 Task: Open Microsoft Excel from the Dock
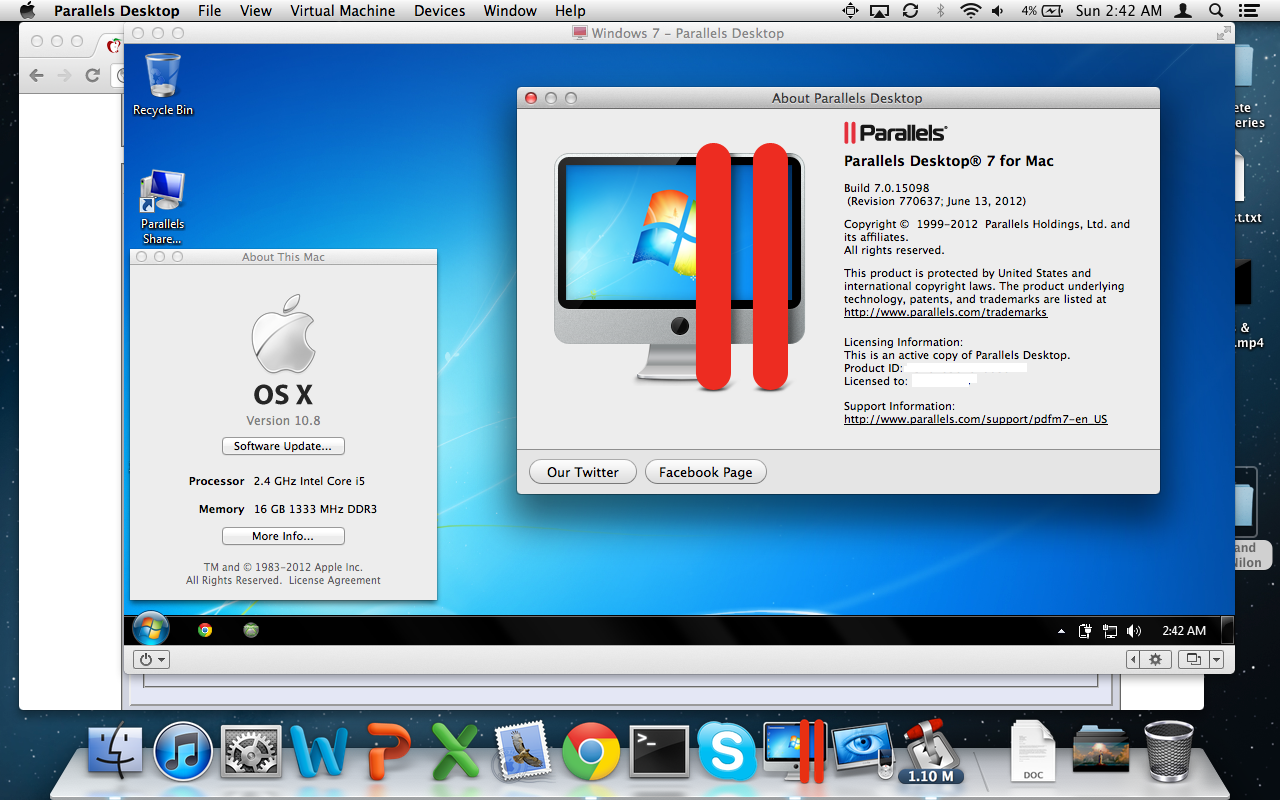(x=456, y=752)
